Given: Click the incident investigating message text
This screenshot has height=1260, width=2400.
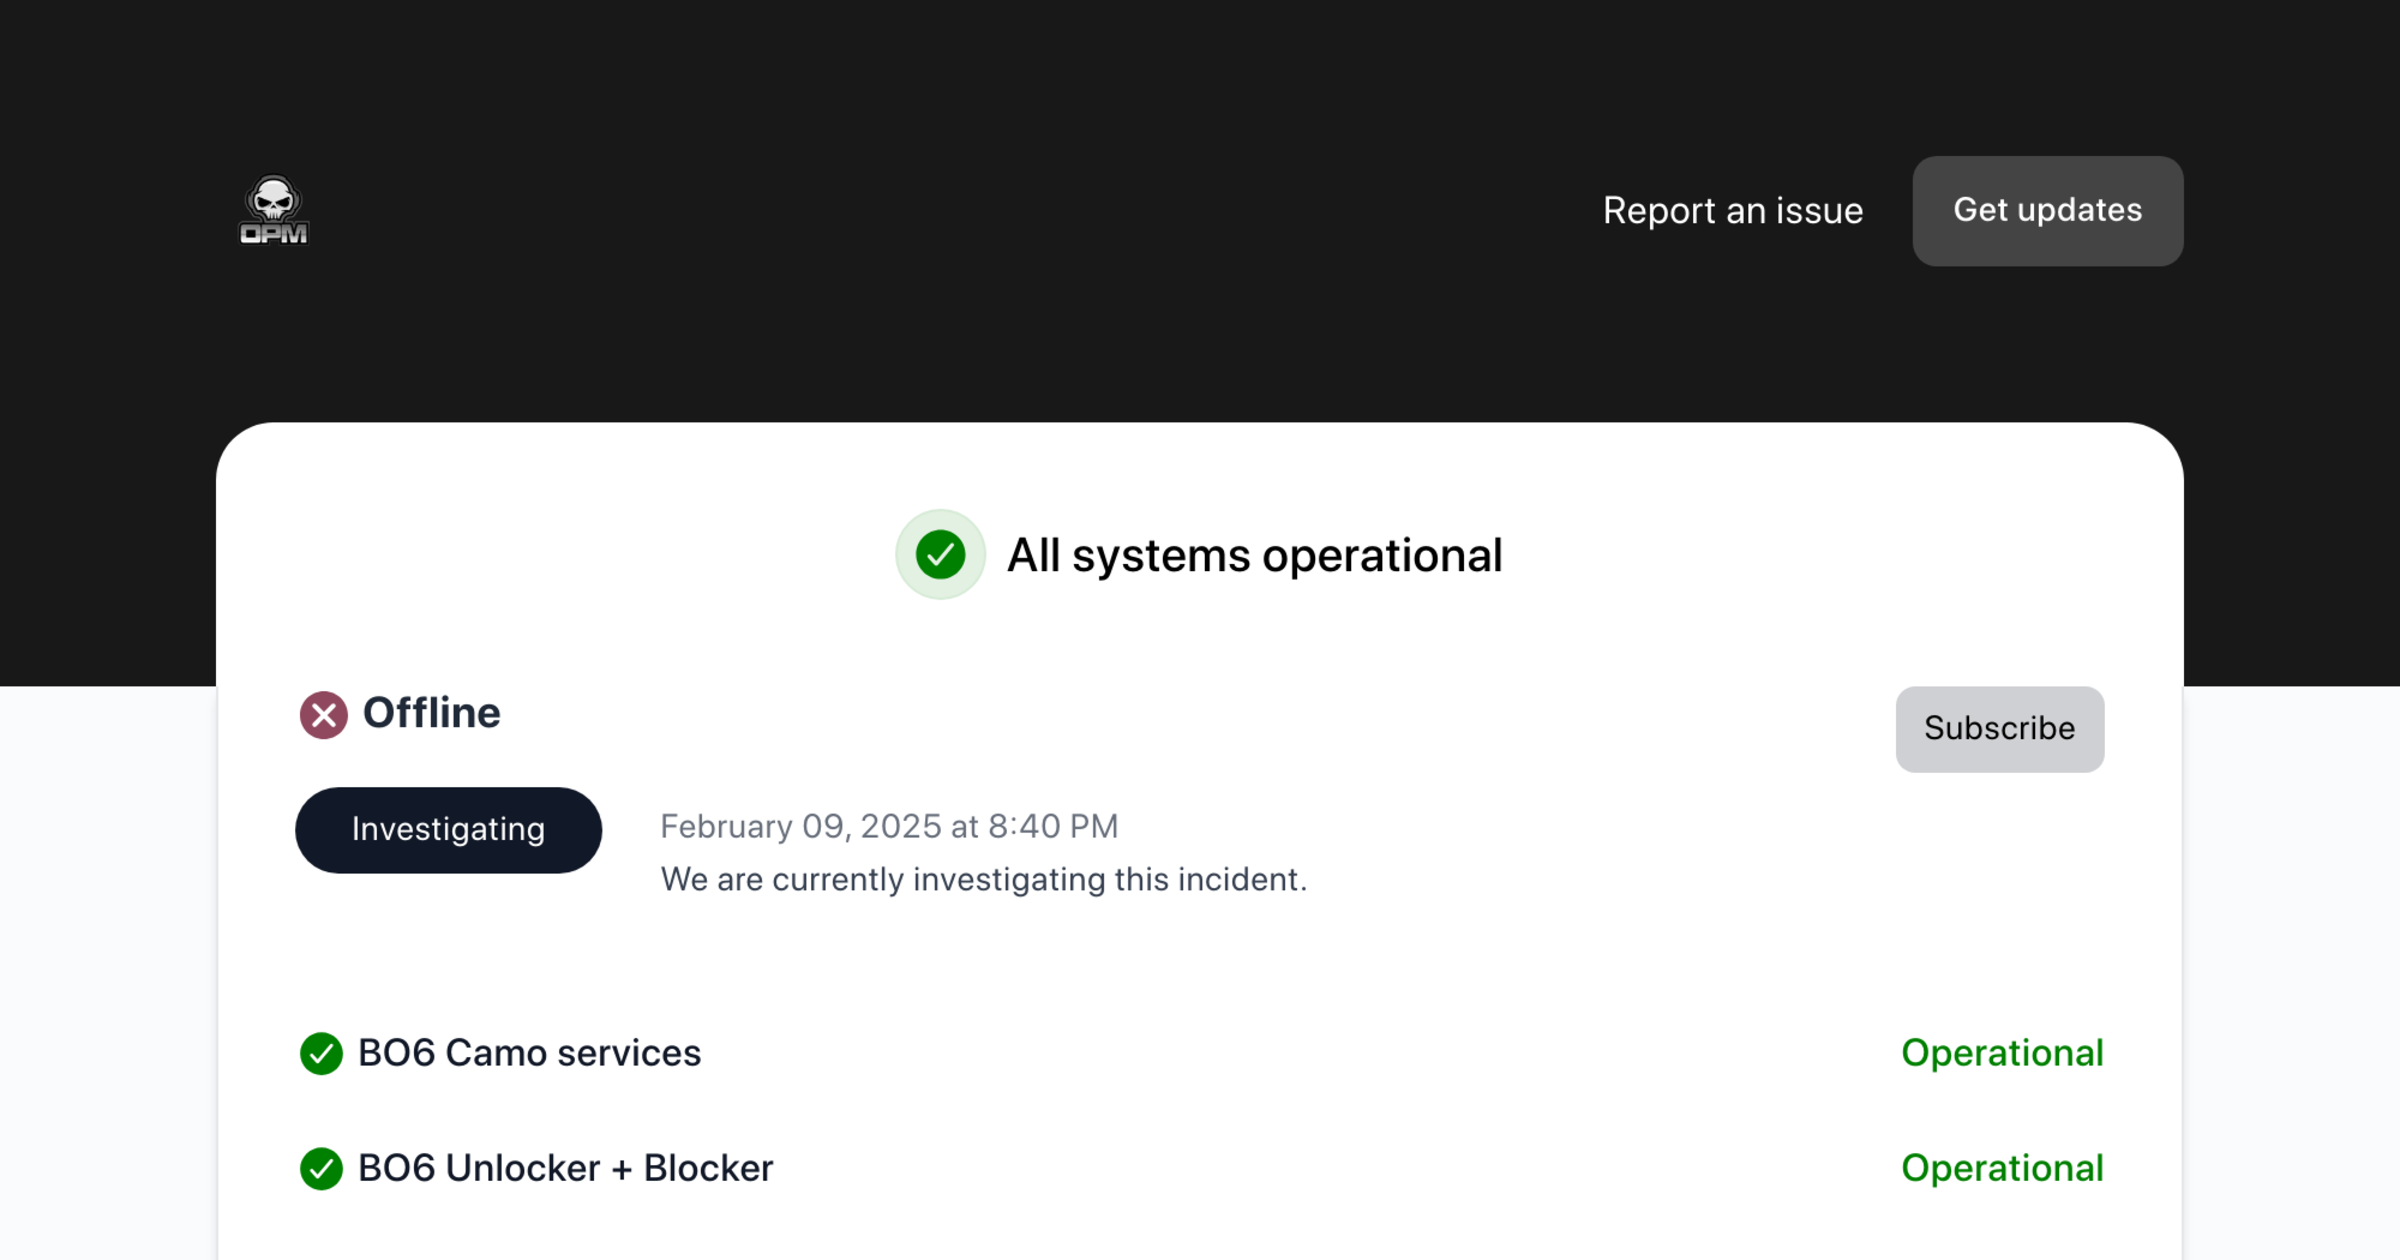Looking at the screenshot, I should click(983, 879).
